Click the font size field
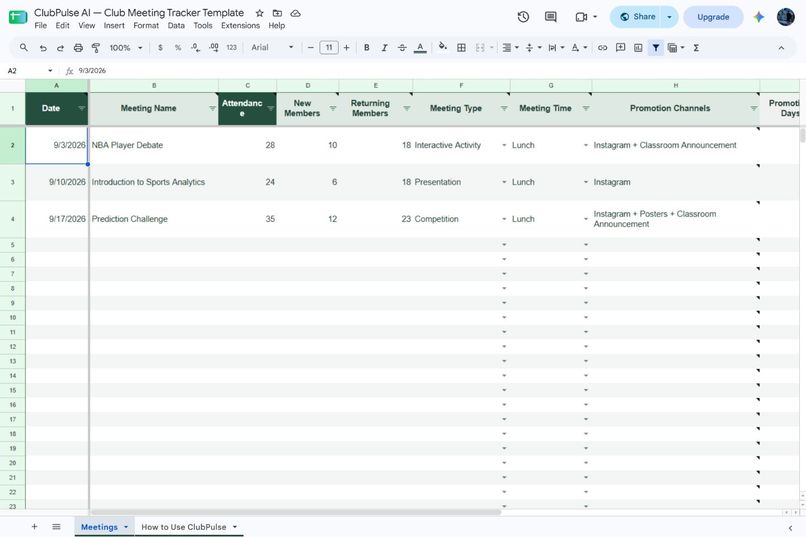This screenshot has width=806, height=537. (329, 48)
